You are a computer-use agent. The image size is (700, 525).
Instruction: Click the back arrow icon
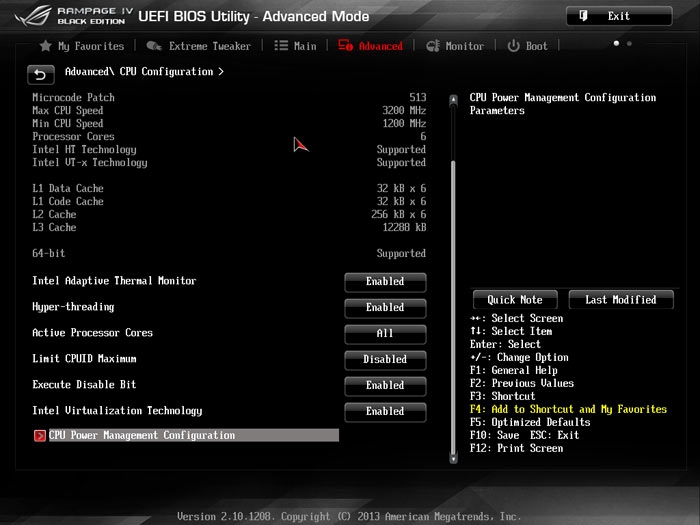[x=40, y=74]
